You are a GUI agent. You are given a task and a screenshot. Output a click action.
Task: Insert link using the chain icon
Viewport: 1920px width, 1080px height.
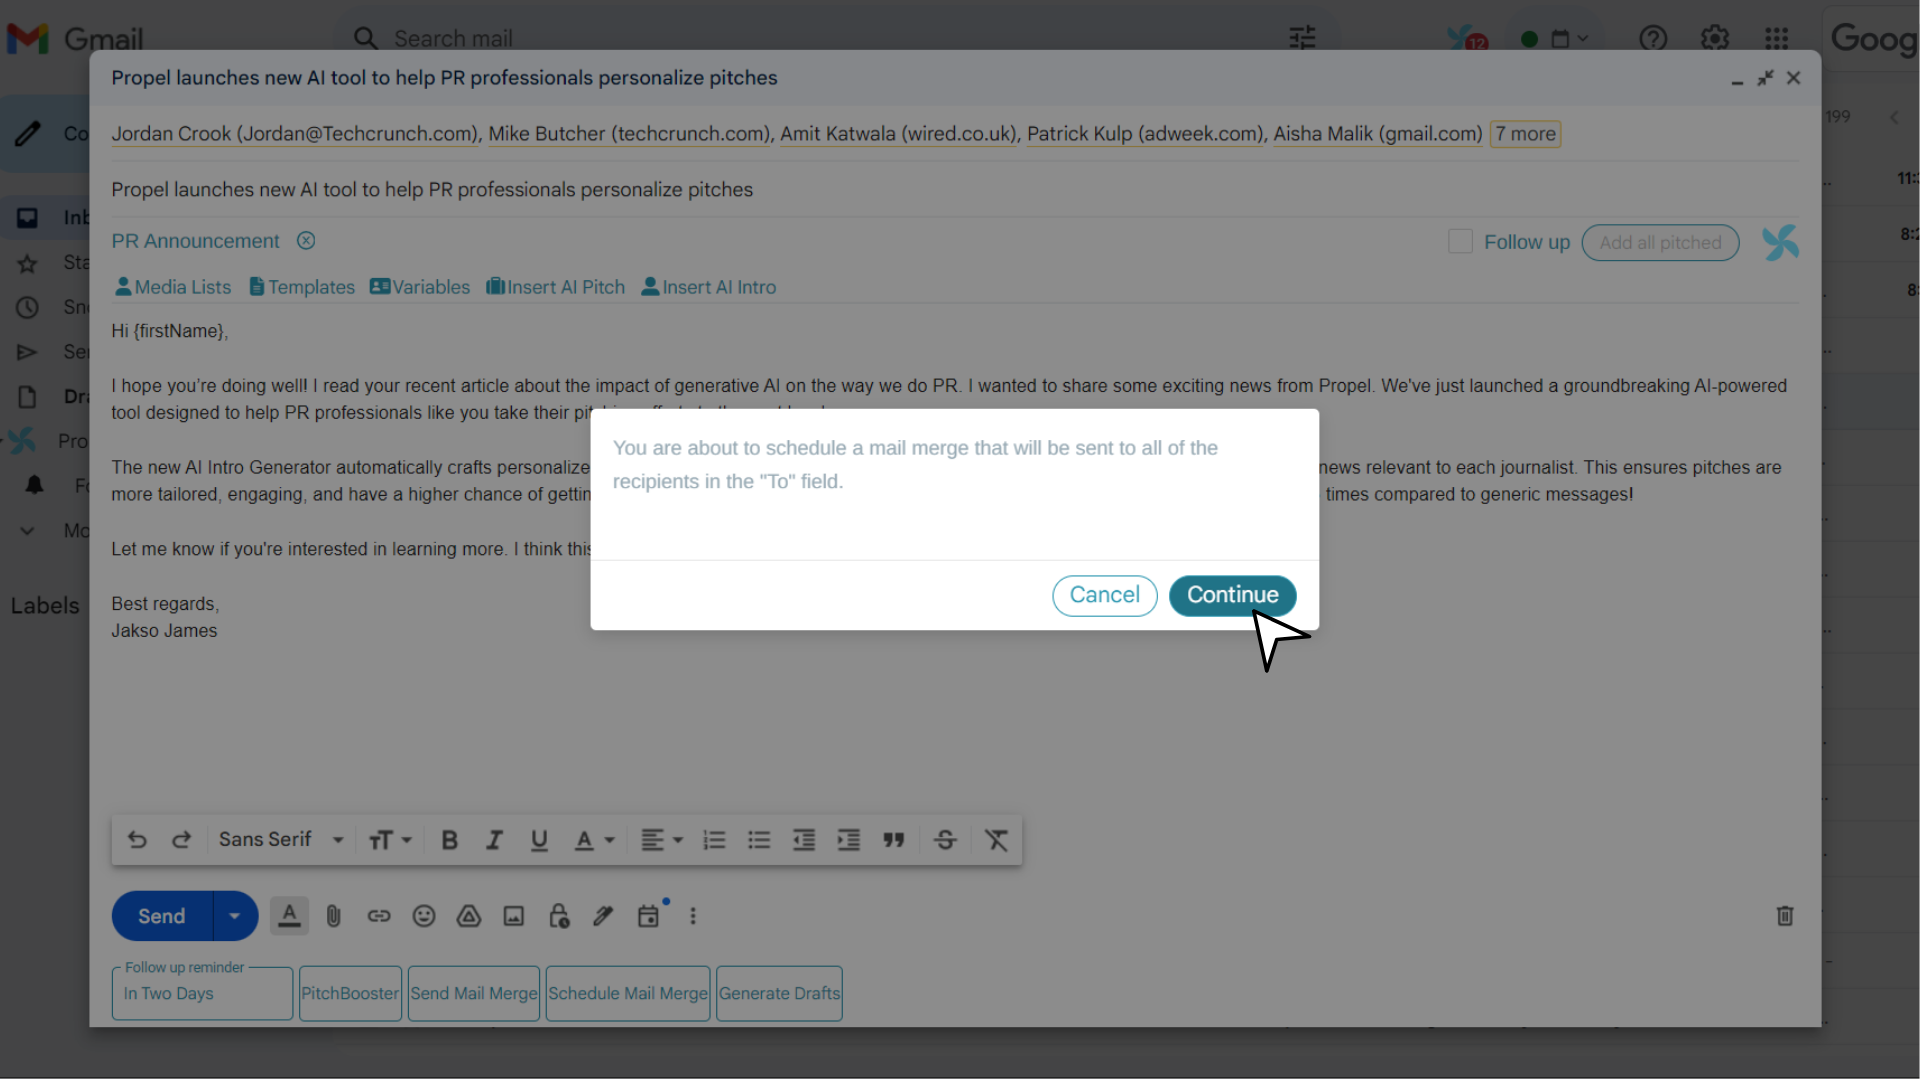pos(379,916)
